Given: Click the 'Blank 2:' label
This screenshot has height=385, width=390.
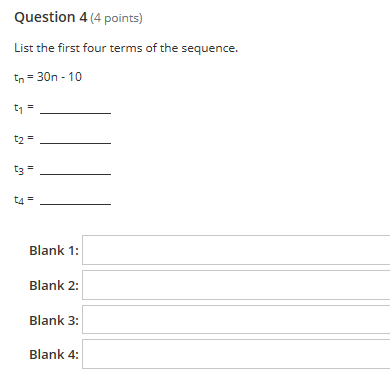Looking at the screenshot, I should tap(54, 285).
